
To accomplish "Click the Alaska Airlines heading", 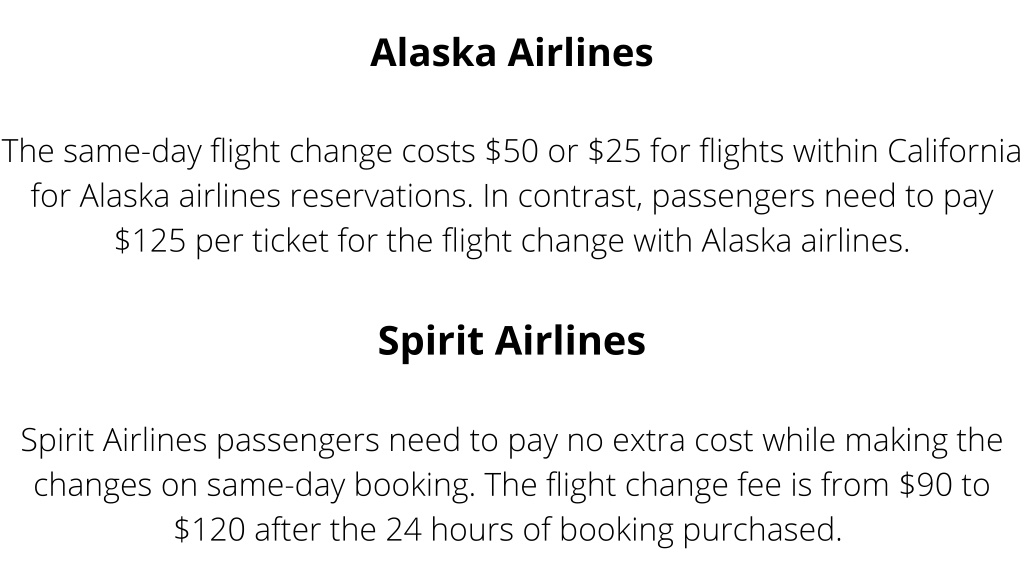I will pyautogui.click(x=511, y=52).
